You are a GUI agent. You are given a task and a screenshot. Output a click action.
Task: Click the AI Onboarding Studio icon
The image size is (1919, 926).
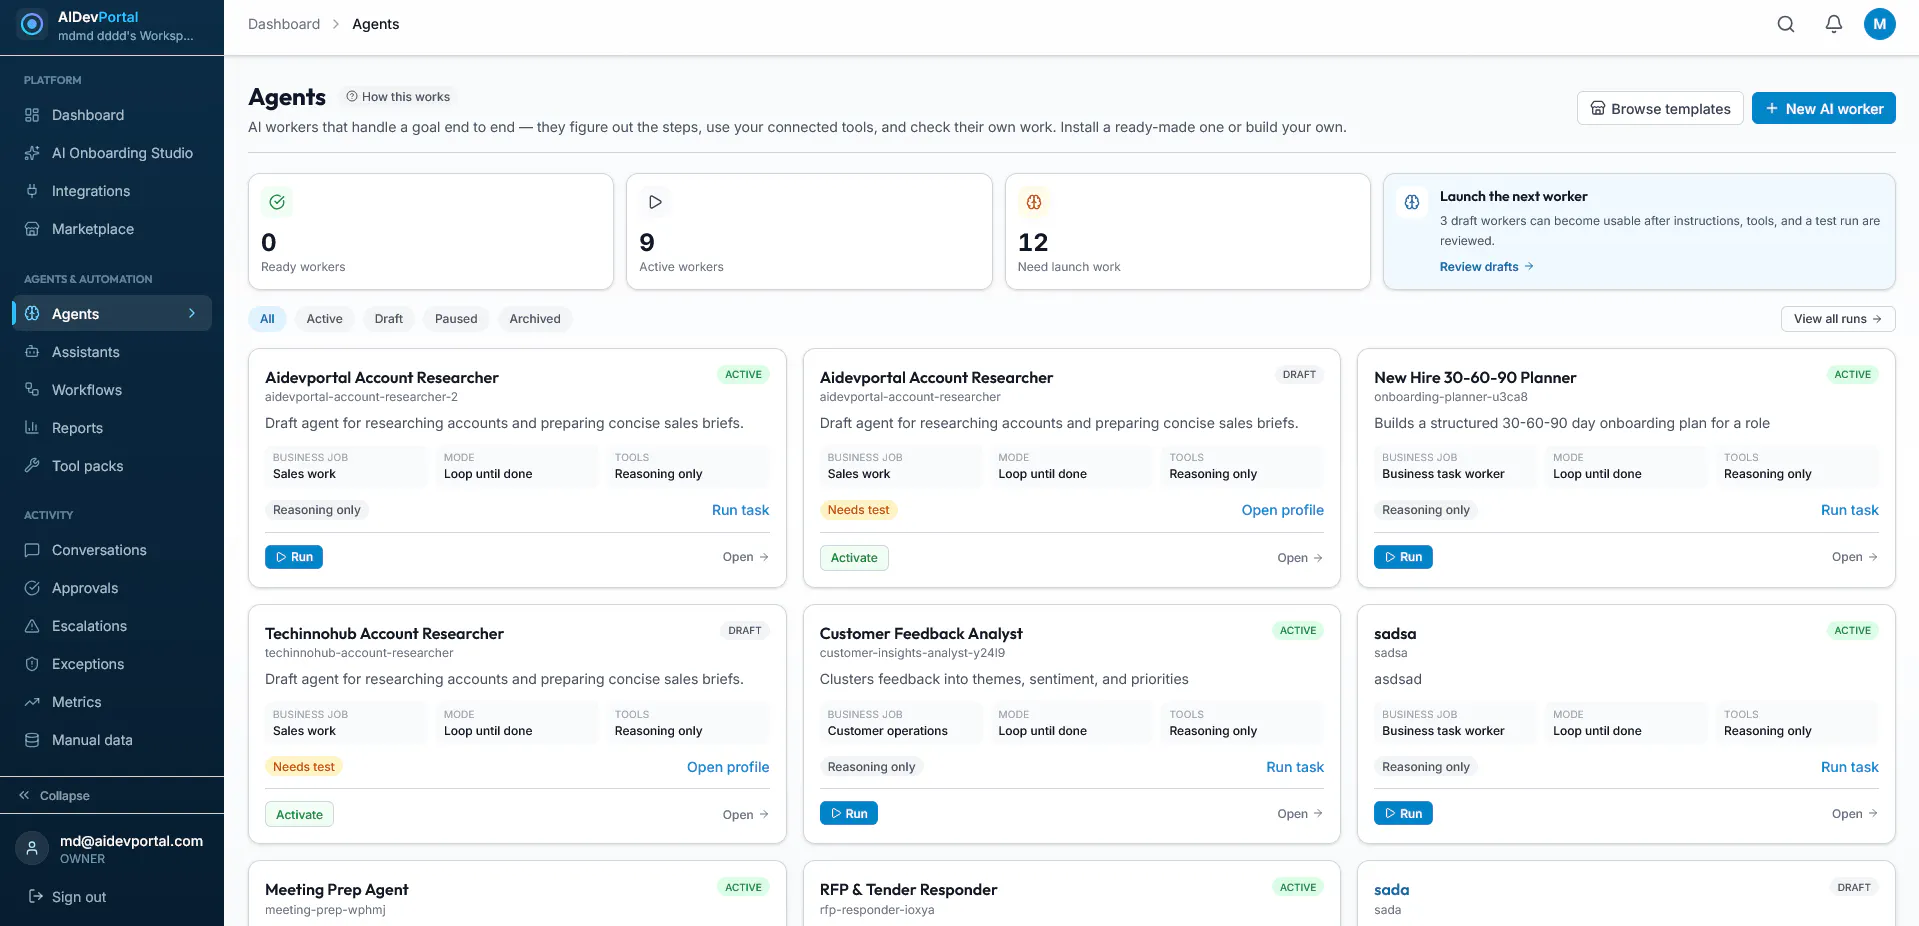(32, 153)
